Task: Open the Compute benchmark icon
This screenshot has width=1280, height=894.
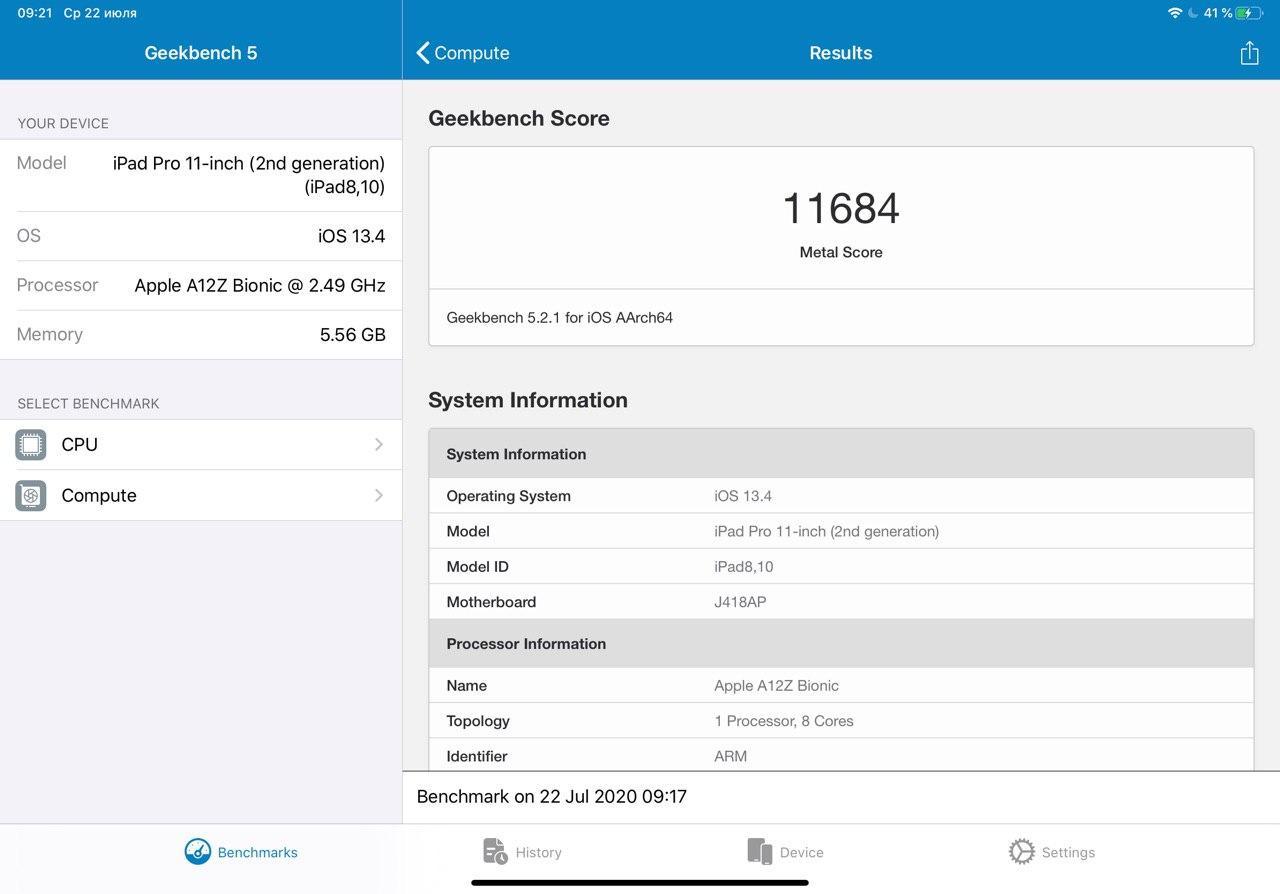Action: pyautogui.click(x=31, y=495)
